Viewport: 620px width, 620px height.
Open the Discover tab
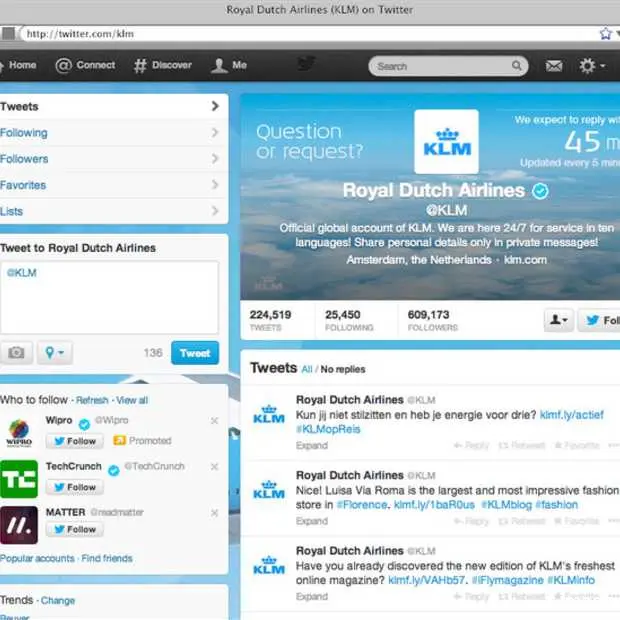click(163, 65)
